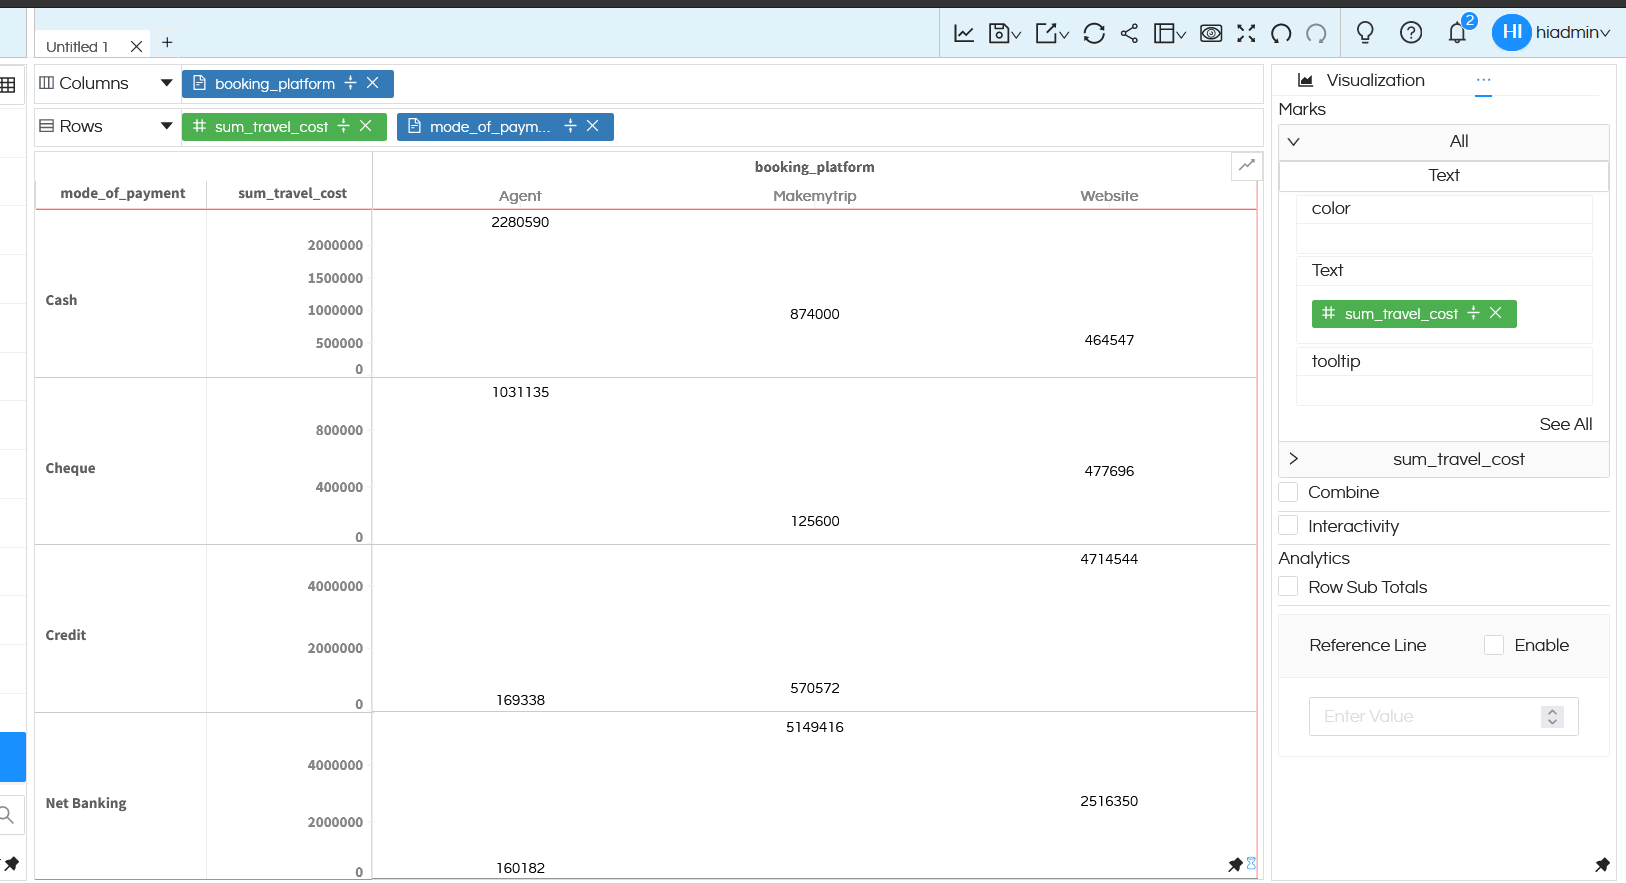The width and height of the screenshot is (1626, 883).
Task: Click See All in Marks
Action: 1565,424
